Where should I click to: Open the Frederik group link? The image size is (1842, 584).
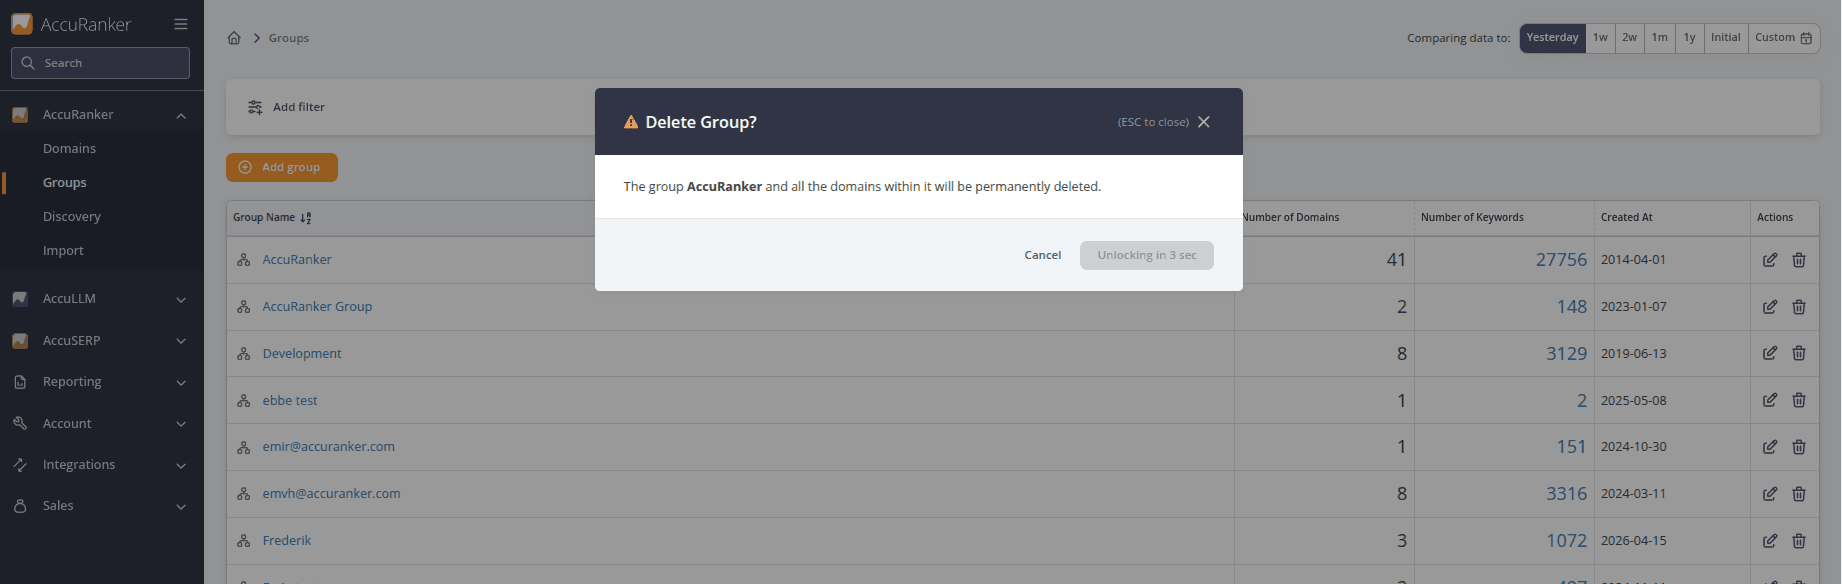point(287,541)
